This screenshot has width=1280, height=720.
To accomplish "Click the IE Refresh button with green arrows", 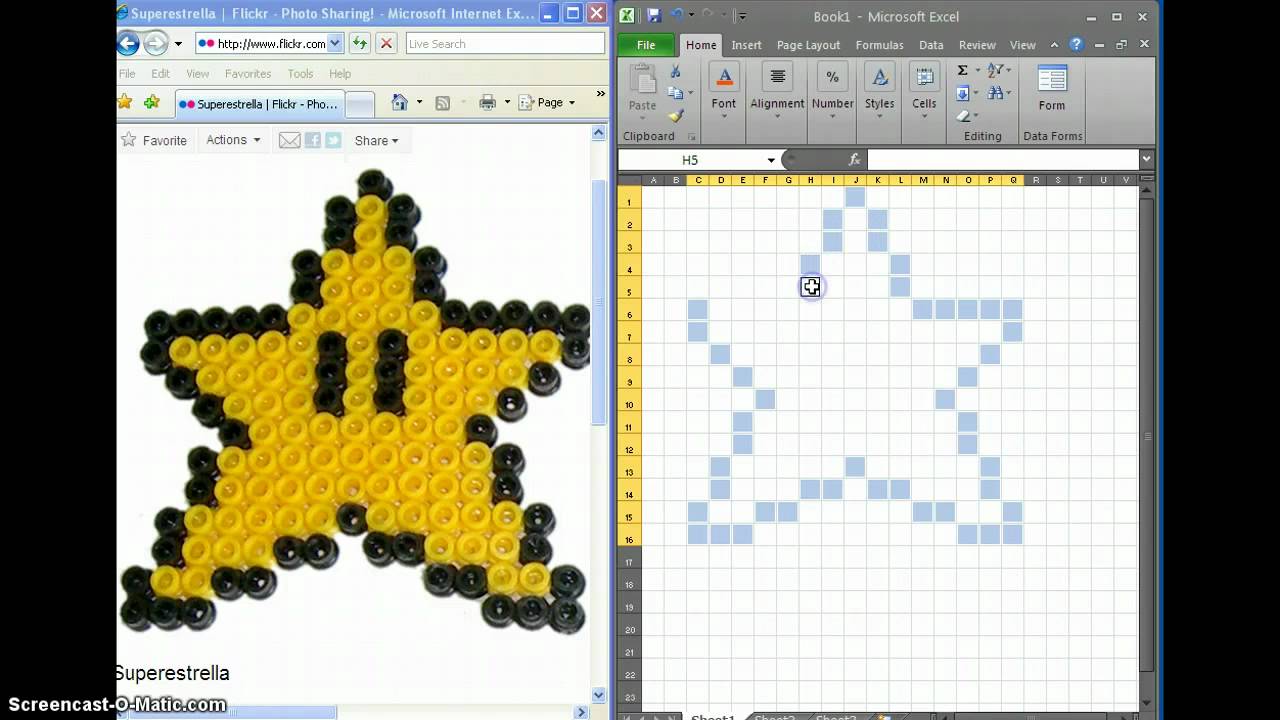I will point(359,43).
